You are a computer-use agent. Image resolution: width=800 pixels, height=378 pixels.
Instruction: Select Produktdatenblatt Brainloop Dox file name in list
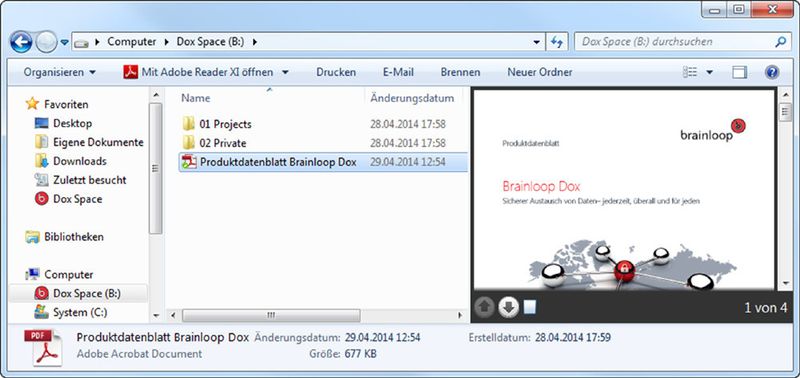tap(278, 162)
